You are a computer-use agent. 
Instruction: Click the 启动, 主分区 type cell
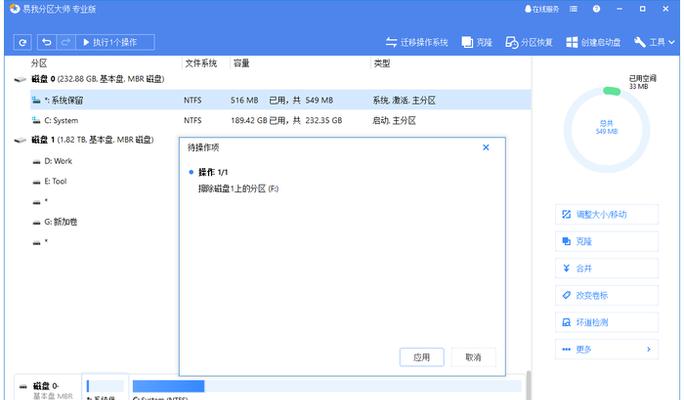(x=394, y=120)
